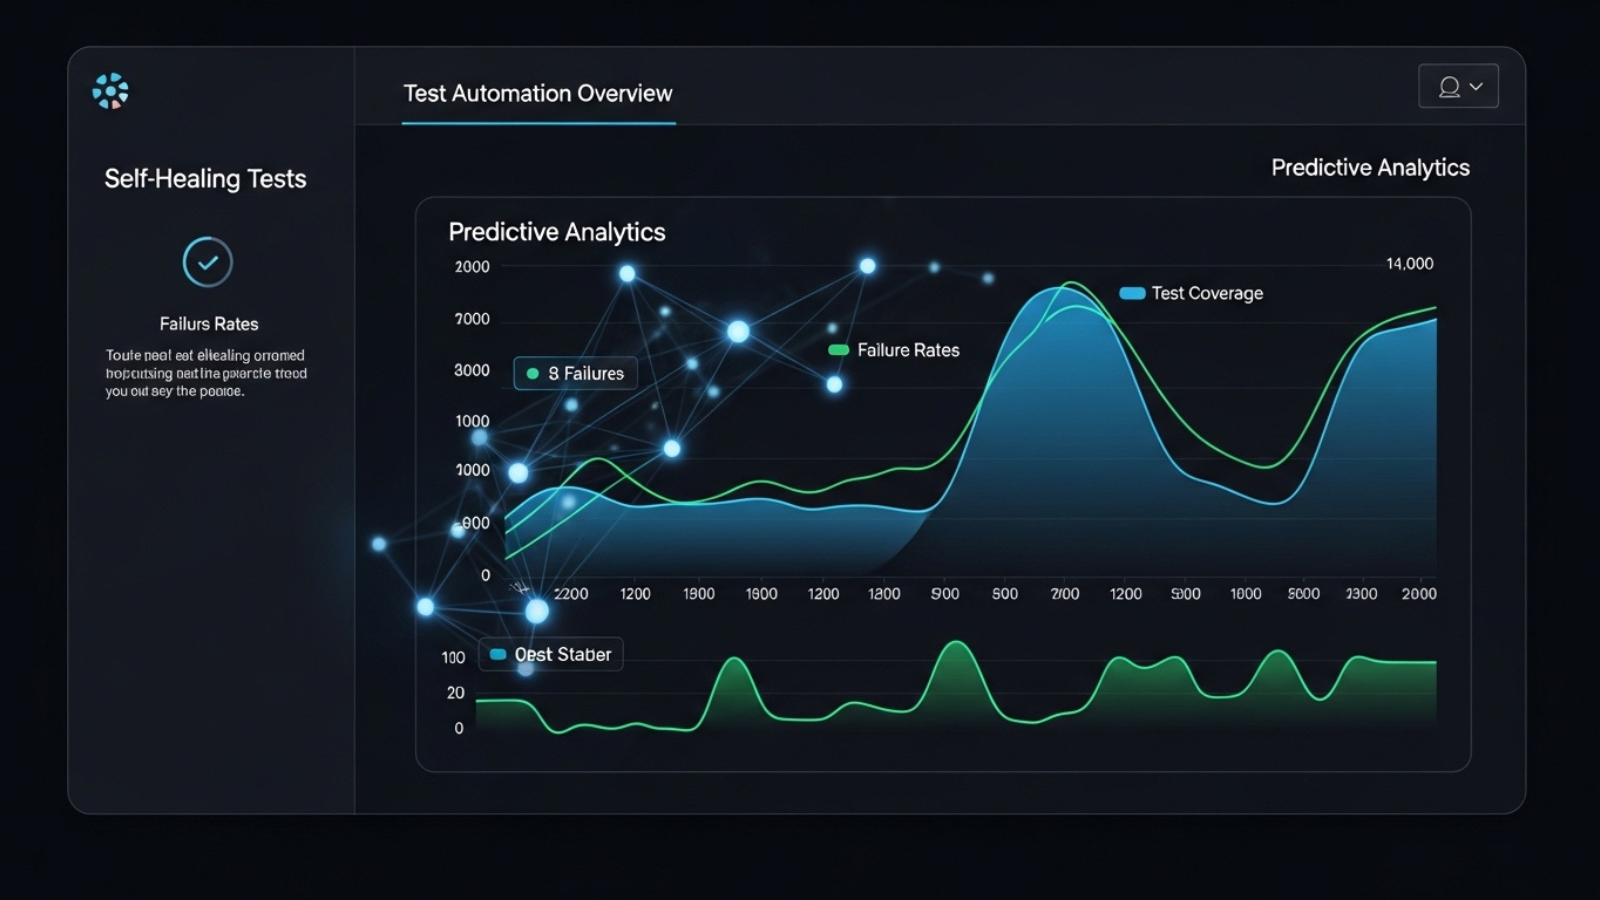1600x900 pixels.
Task: Click the green dot in the 8 Failures badge
Action: coord(534,373)
